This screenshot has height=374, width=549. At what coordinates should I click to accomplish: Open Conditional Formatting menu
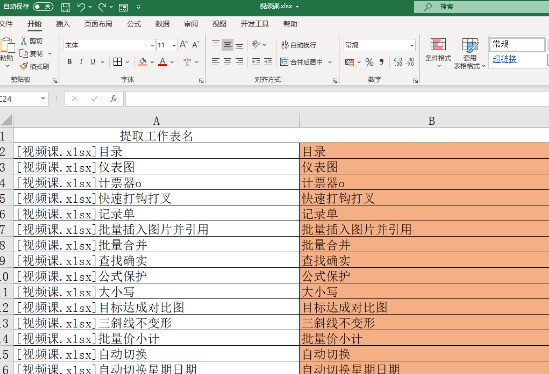pyautogui.click(x=438, y=50)
